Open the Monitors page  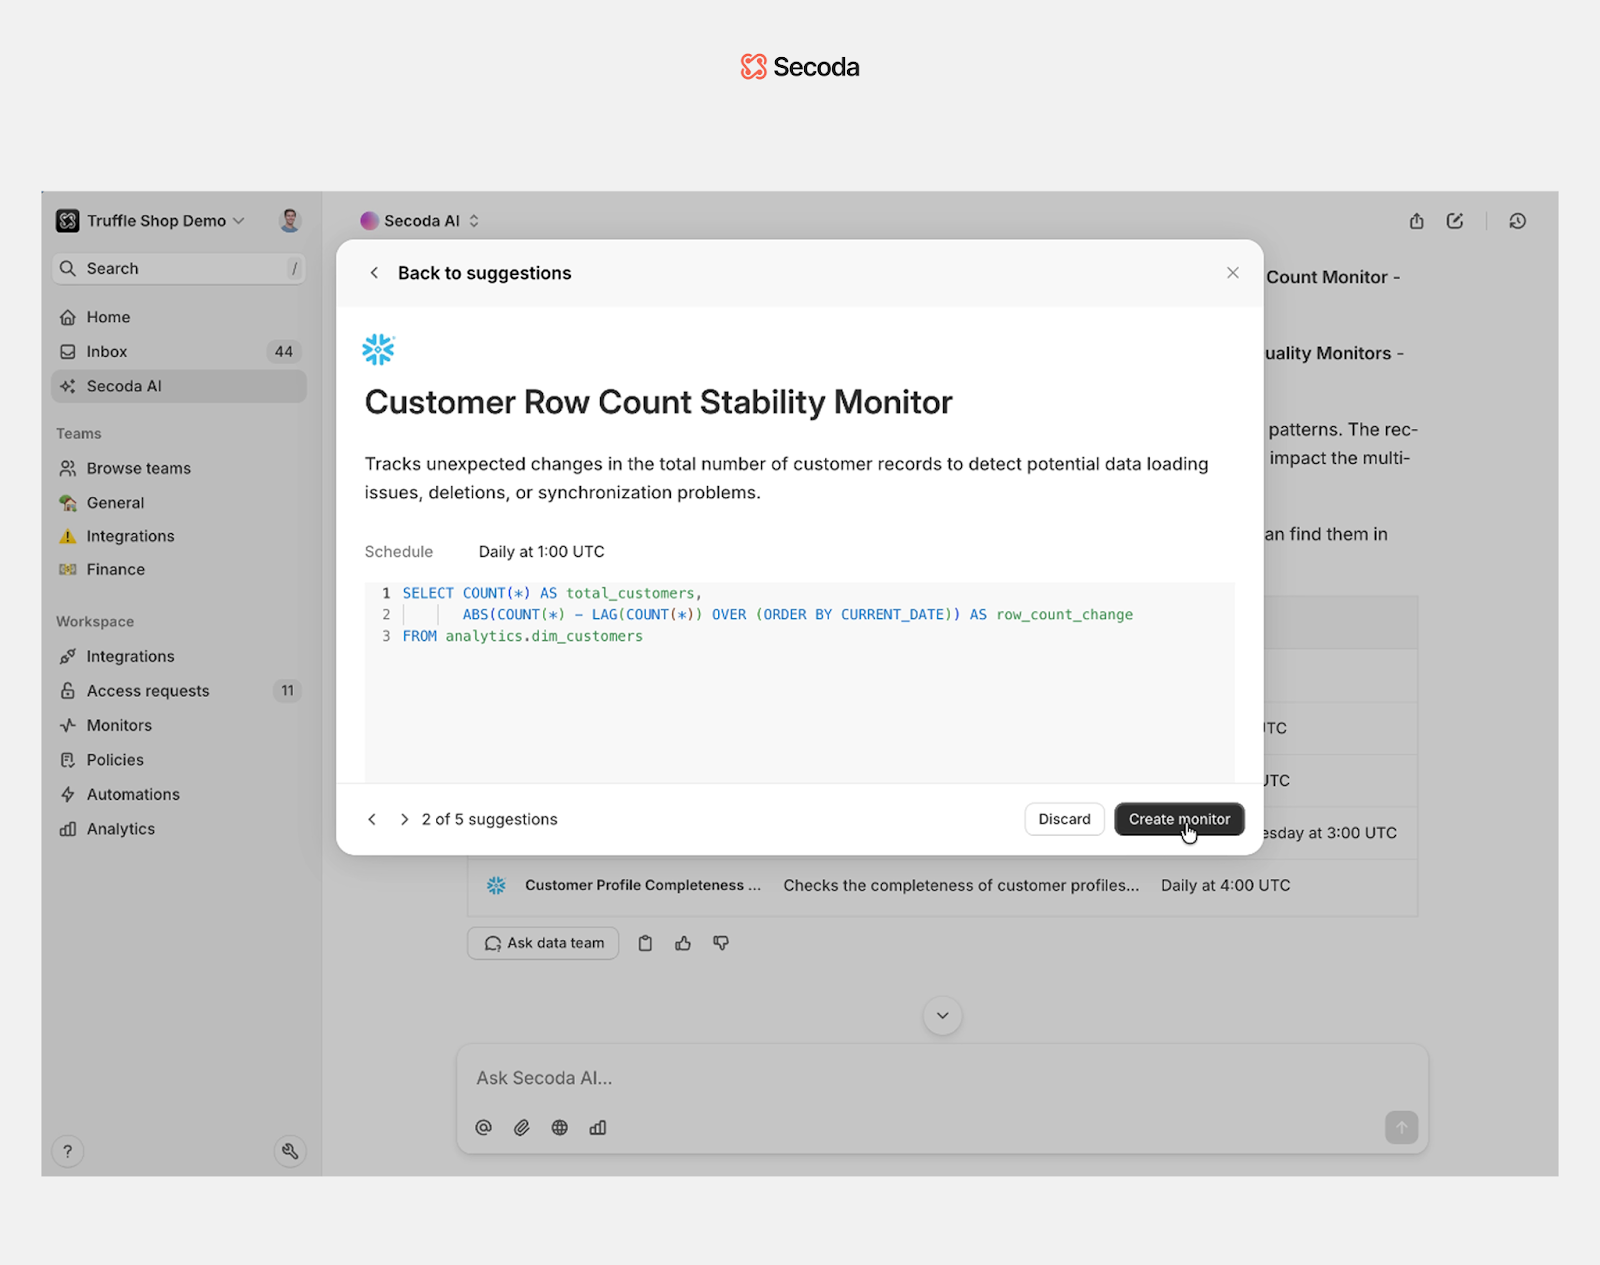coord(179,725)
